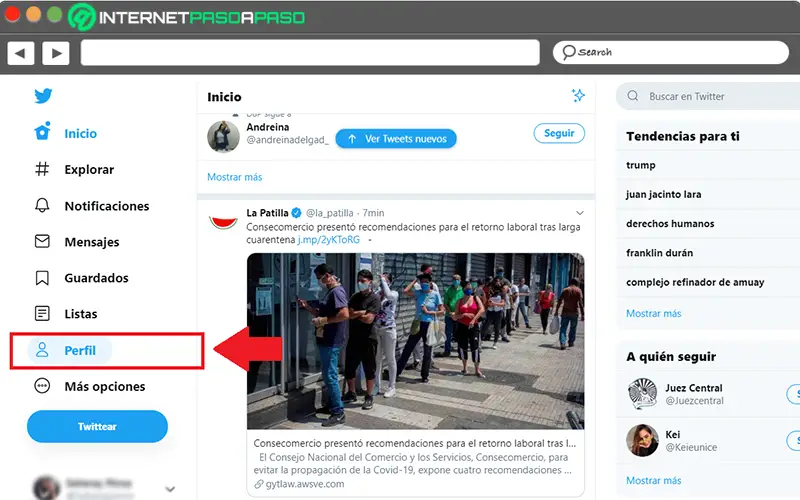
Task: Click the Mensajes envelope icon
Action: pyautogui.click(x=42, y=241)
